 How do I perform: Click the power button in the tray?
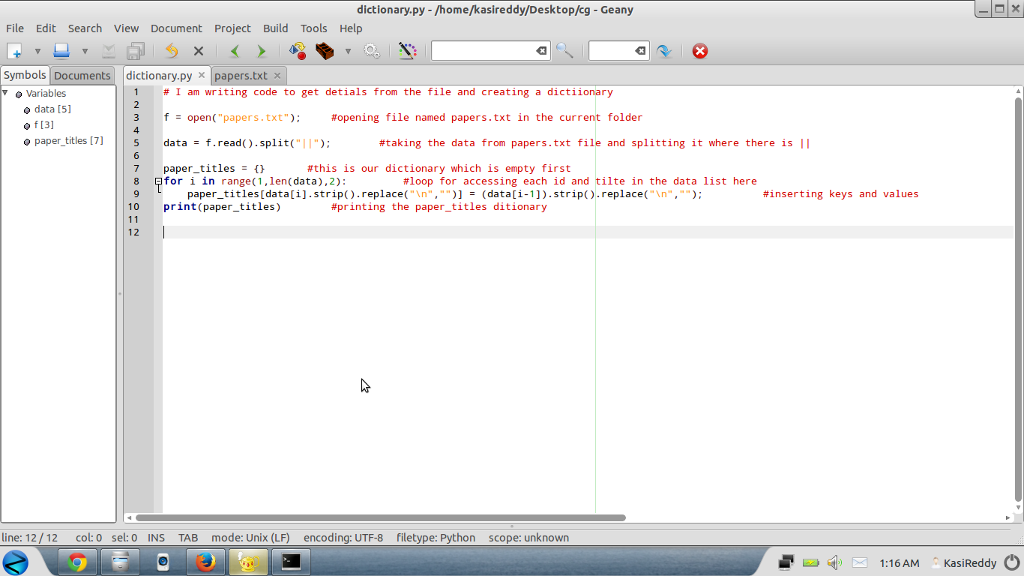[x=1012, y=562]
